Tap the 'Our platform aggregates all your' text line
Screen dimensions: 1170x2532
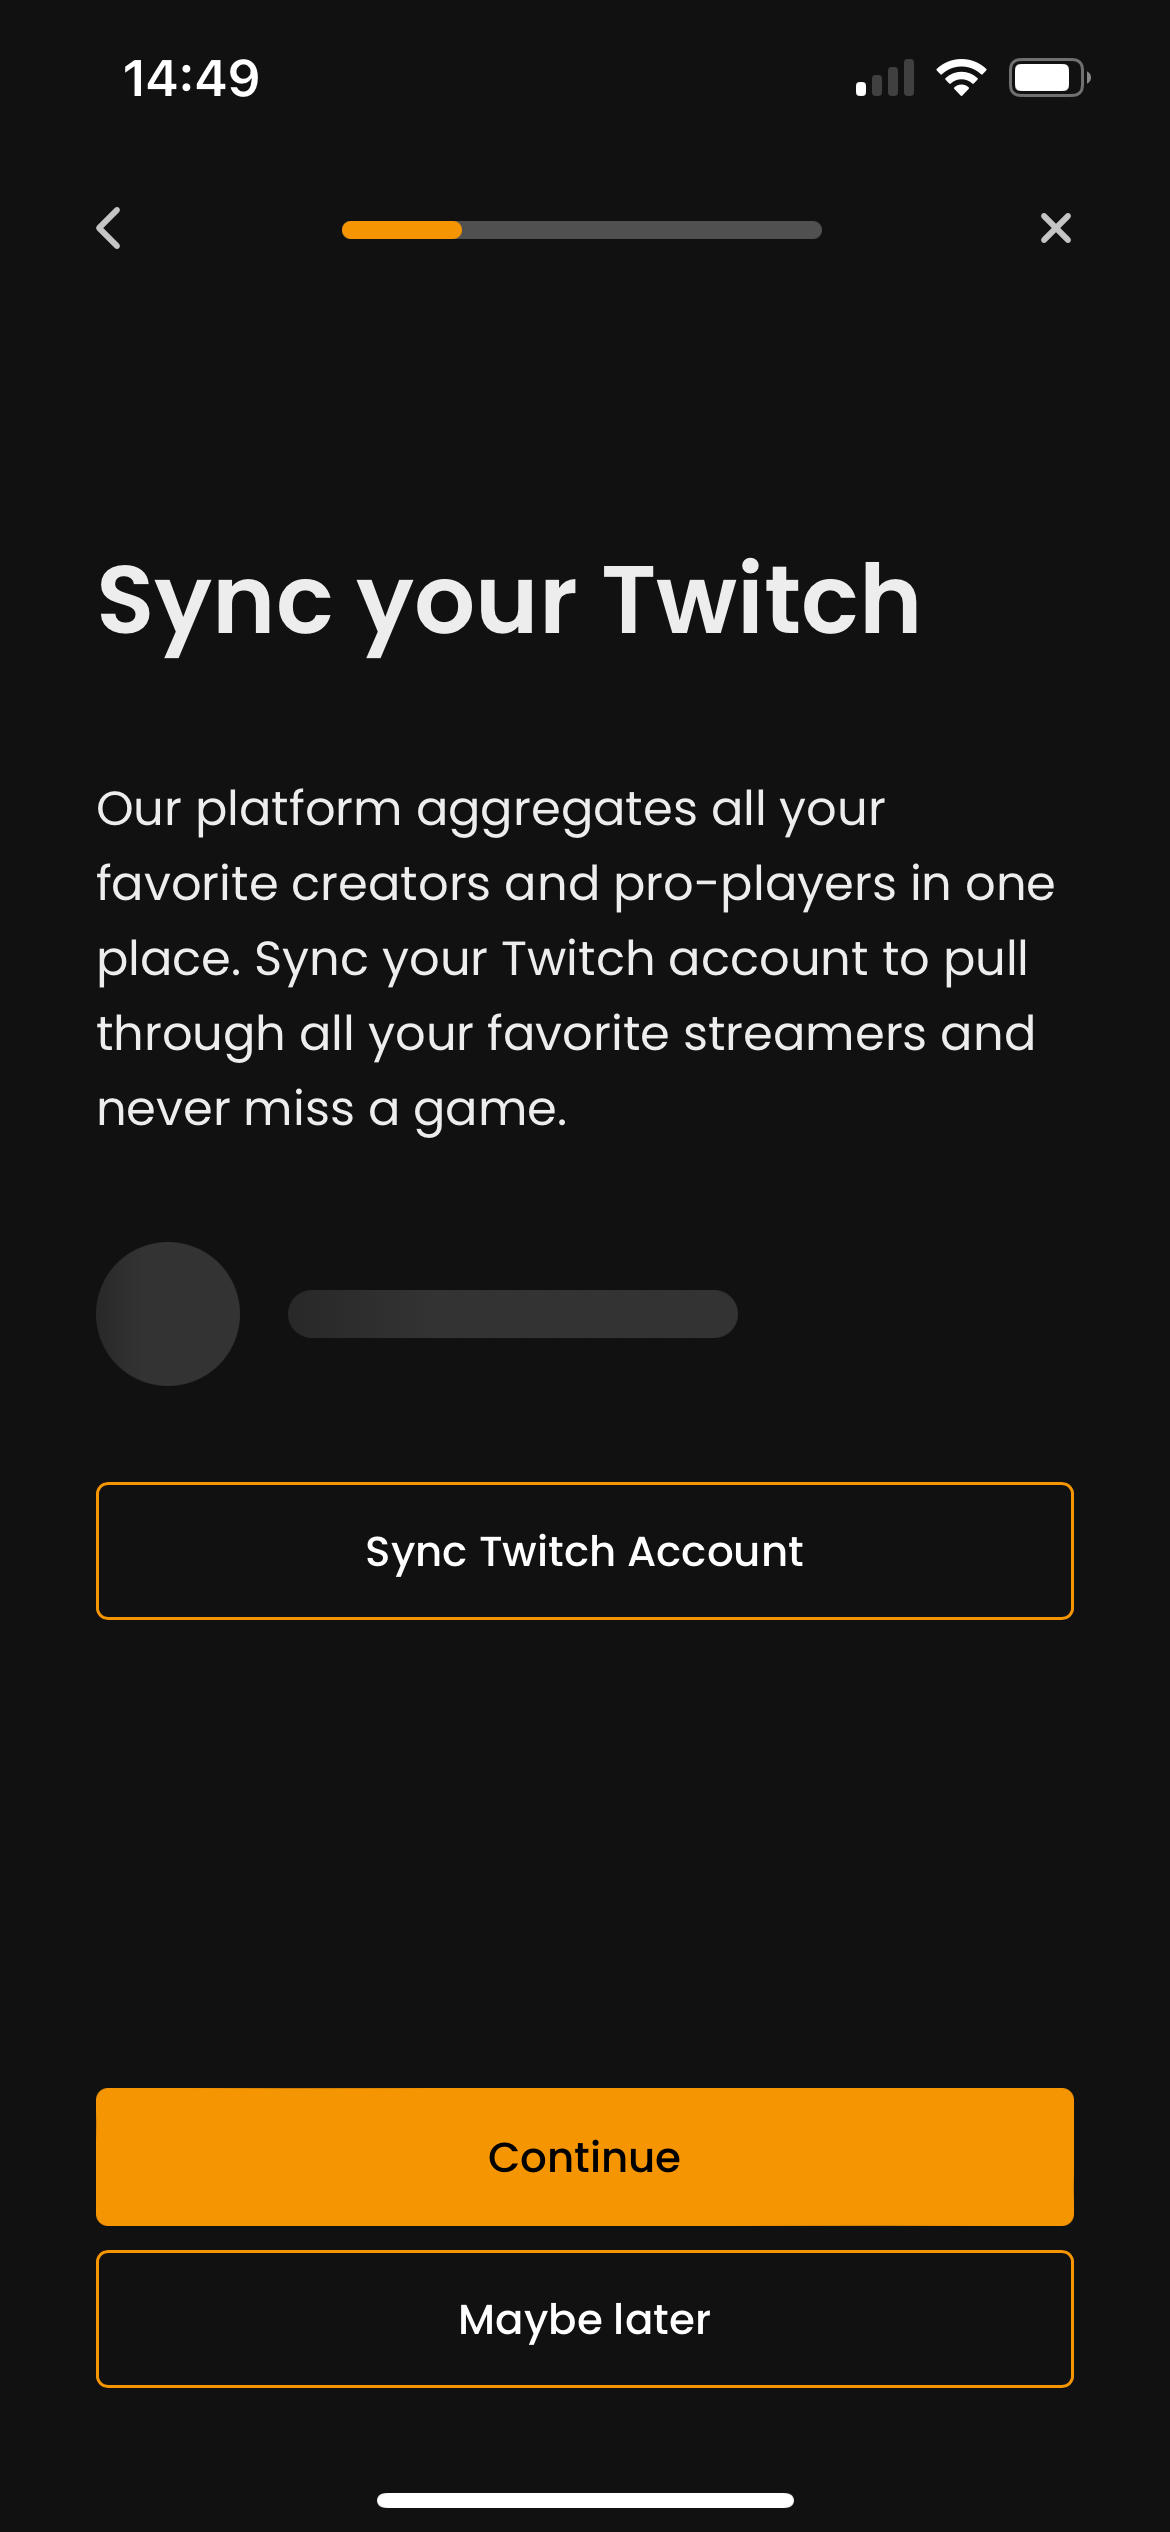491,810
